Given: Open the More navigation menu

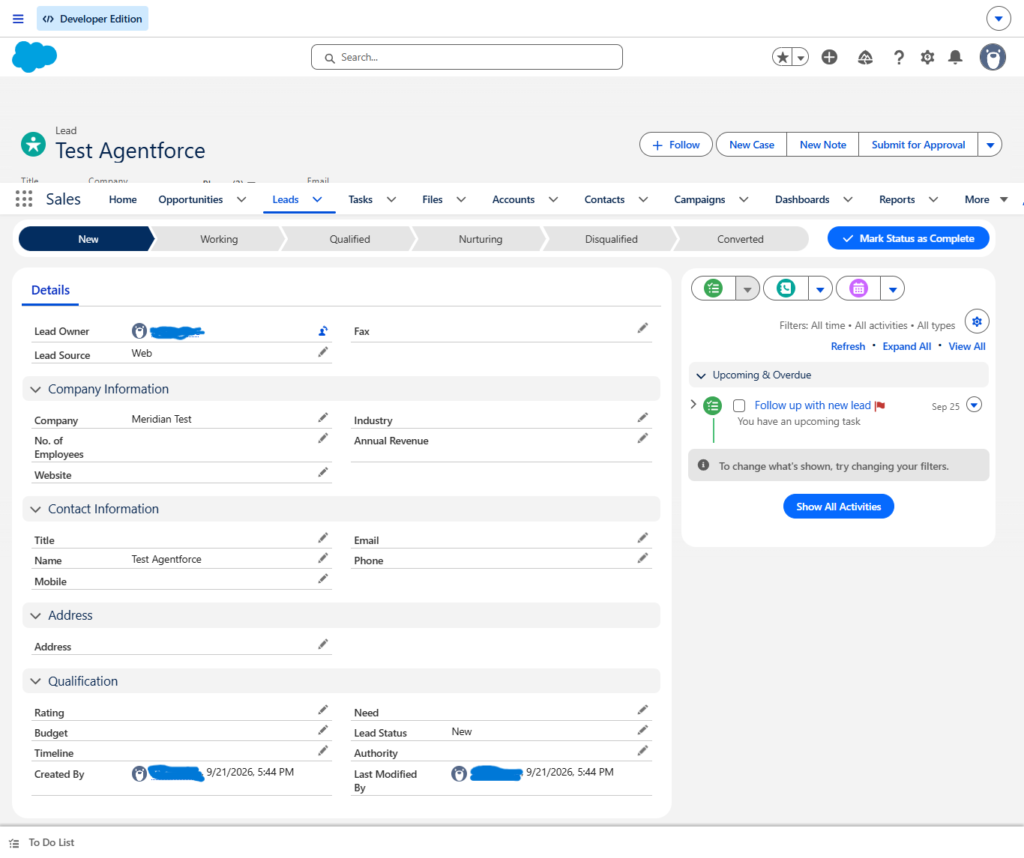Looking at the screenshot, I should [x=985, y=199].
